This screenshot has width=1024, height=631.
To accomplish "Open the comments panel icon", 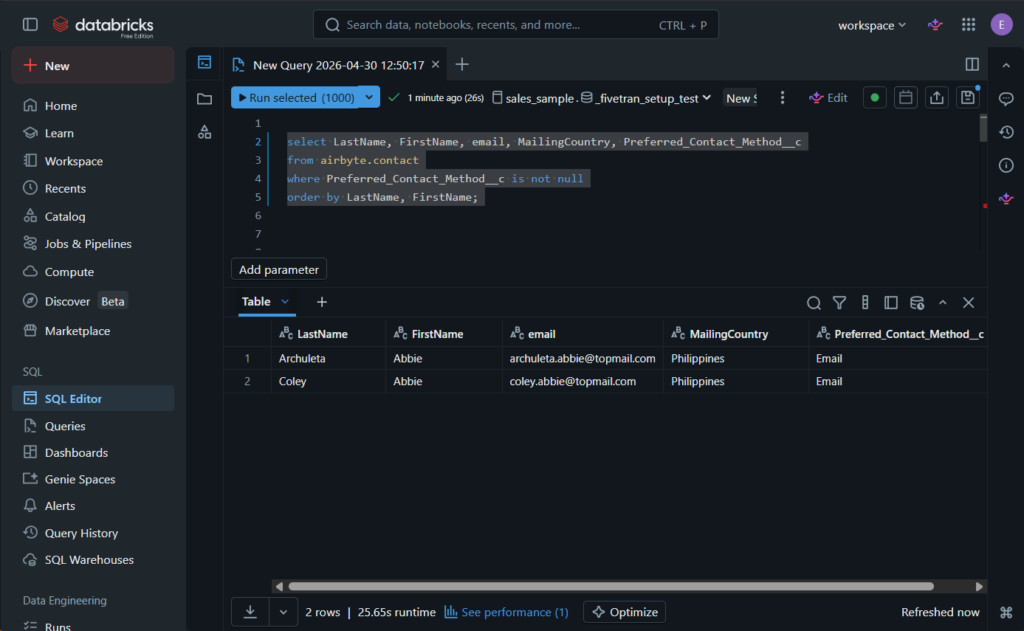I will point(1006,99).
